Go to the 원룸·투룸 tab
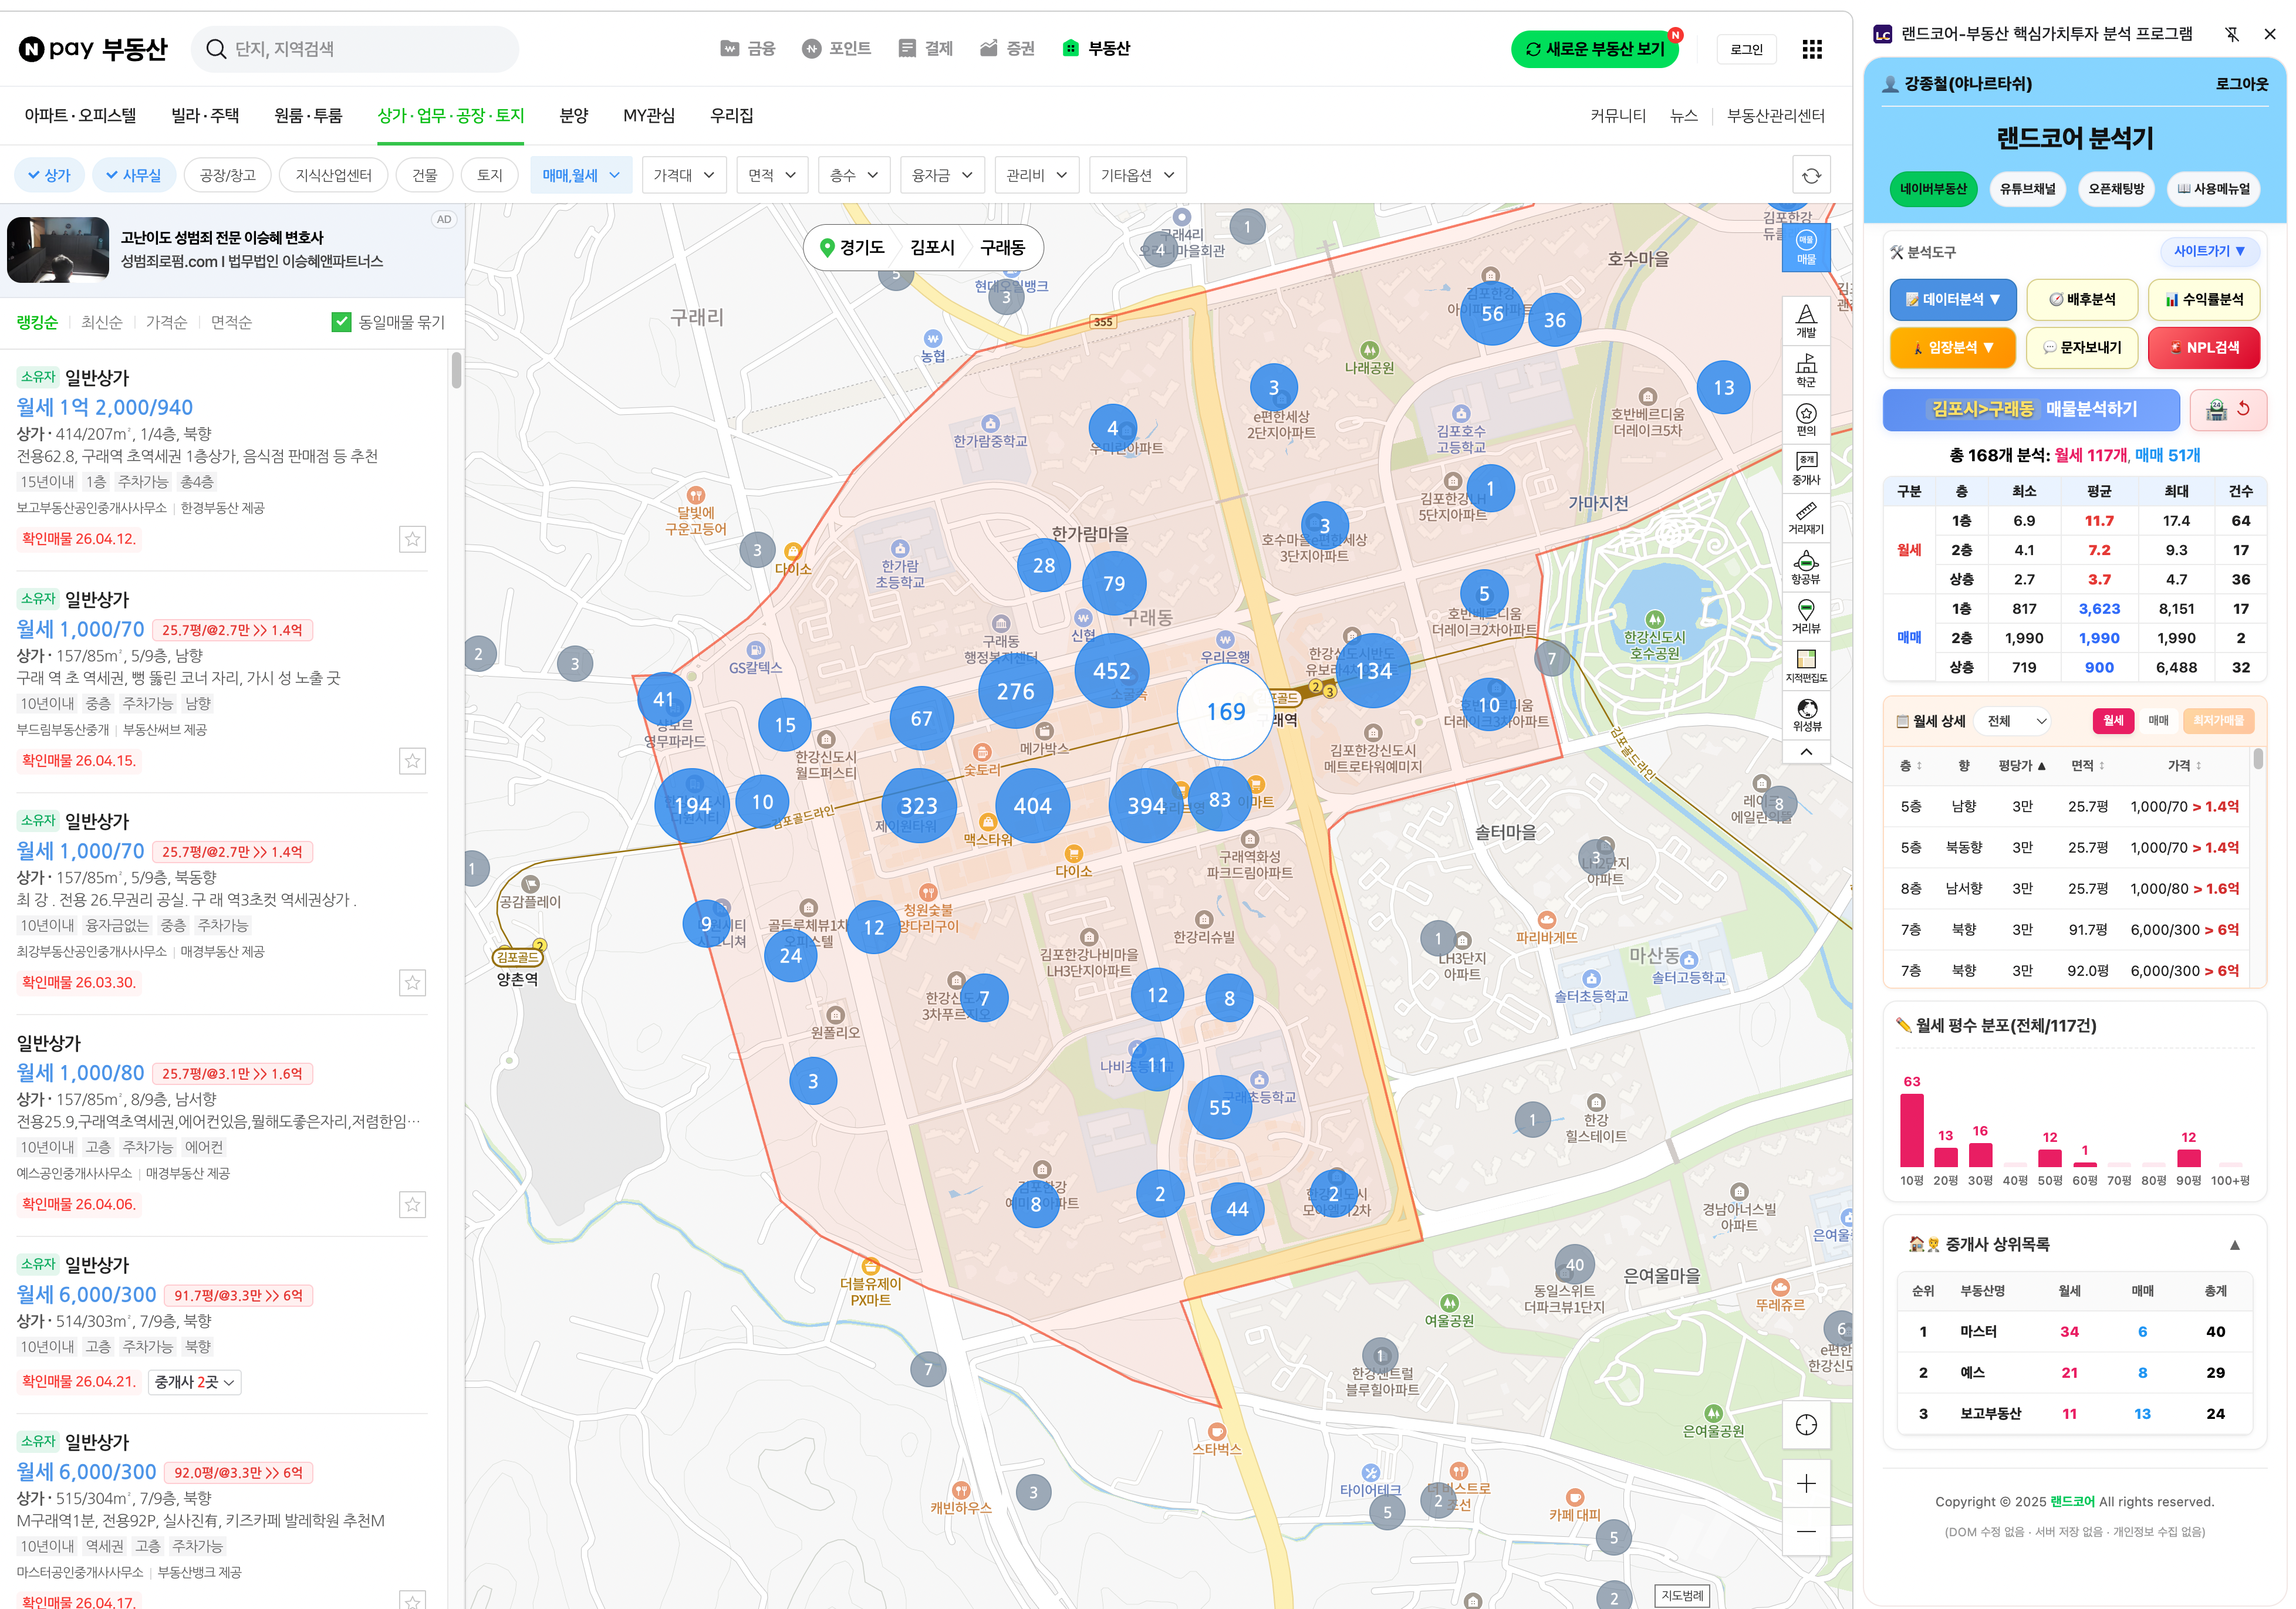Screen dimensions: 2296x1609 click(x=308, y=116)
